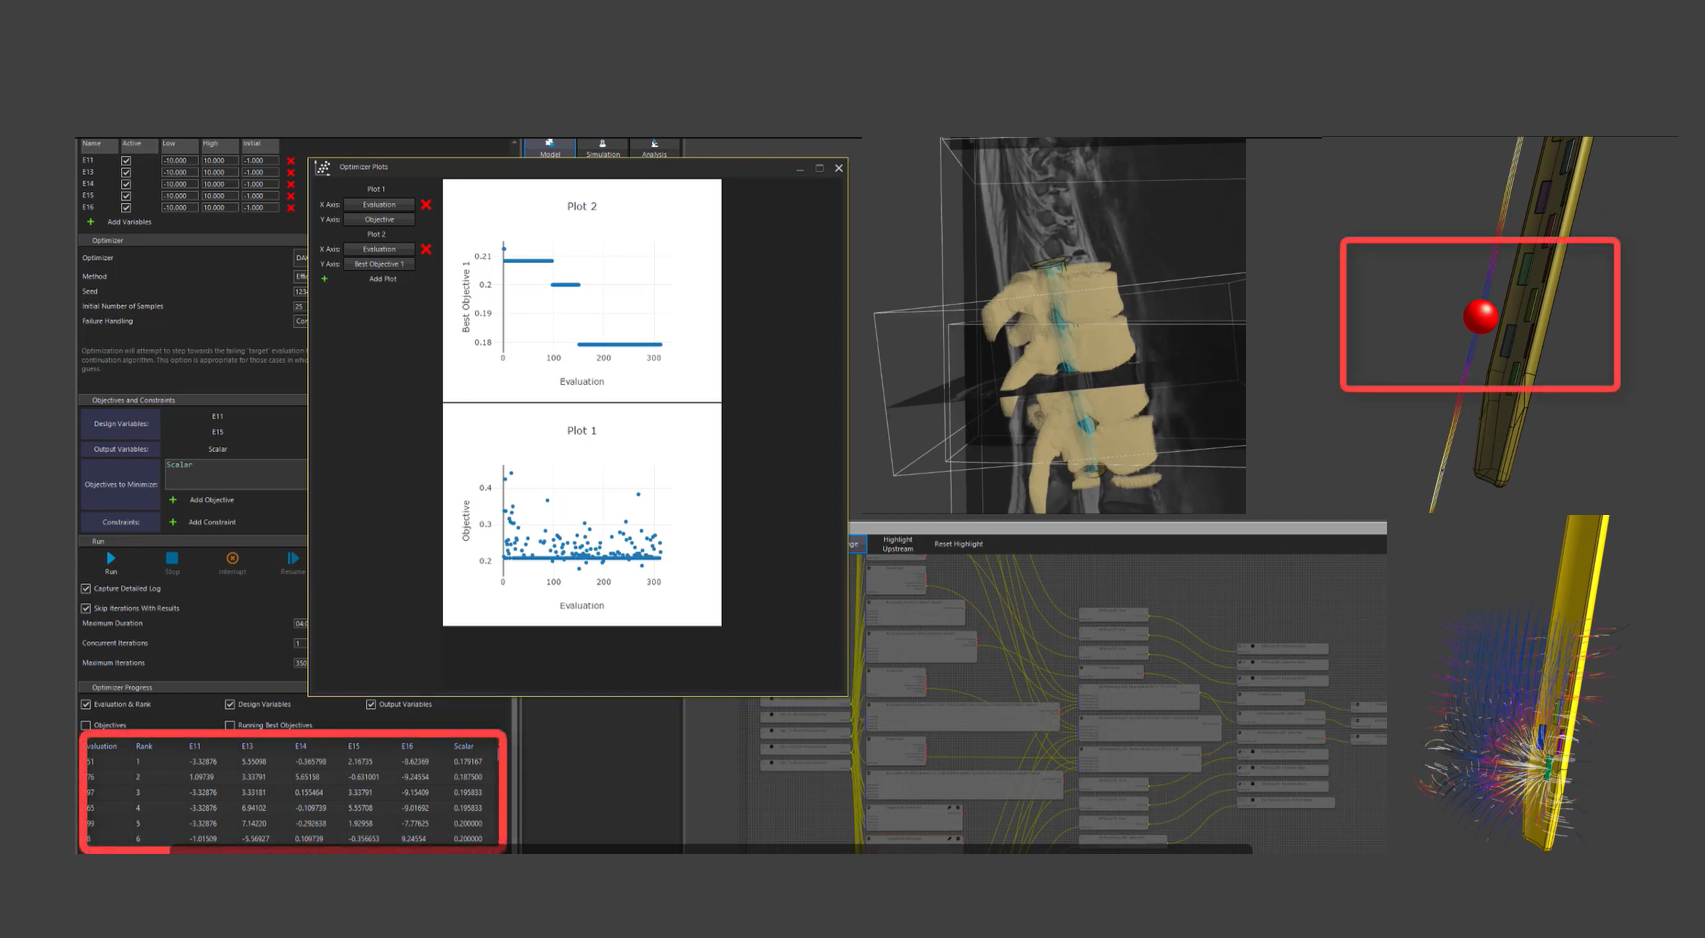
Task: Click the Constraints button
Action: click(121, 522)
